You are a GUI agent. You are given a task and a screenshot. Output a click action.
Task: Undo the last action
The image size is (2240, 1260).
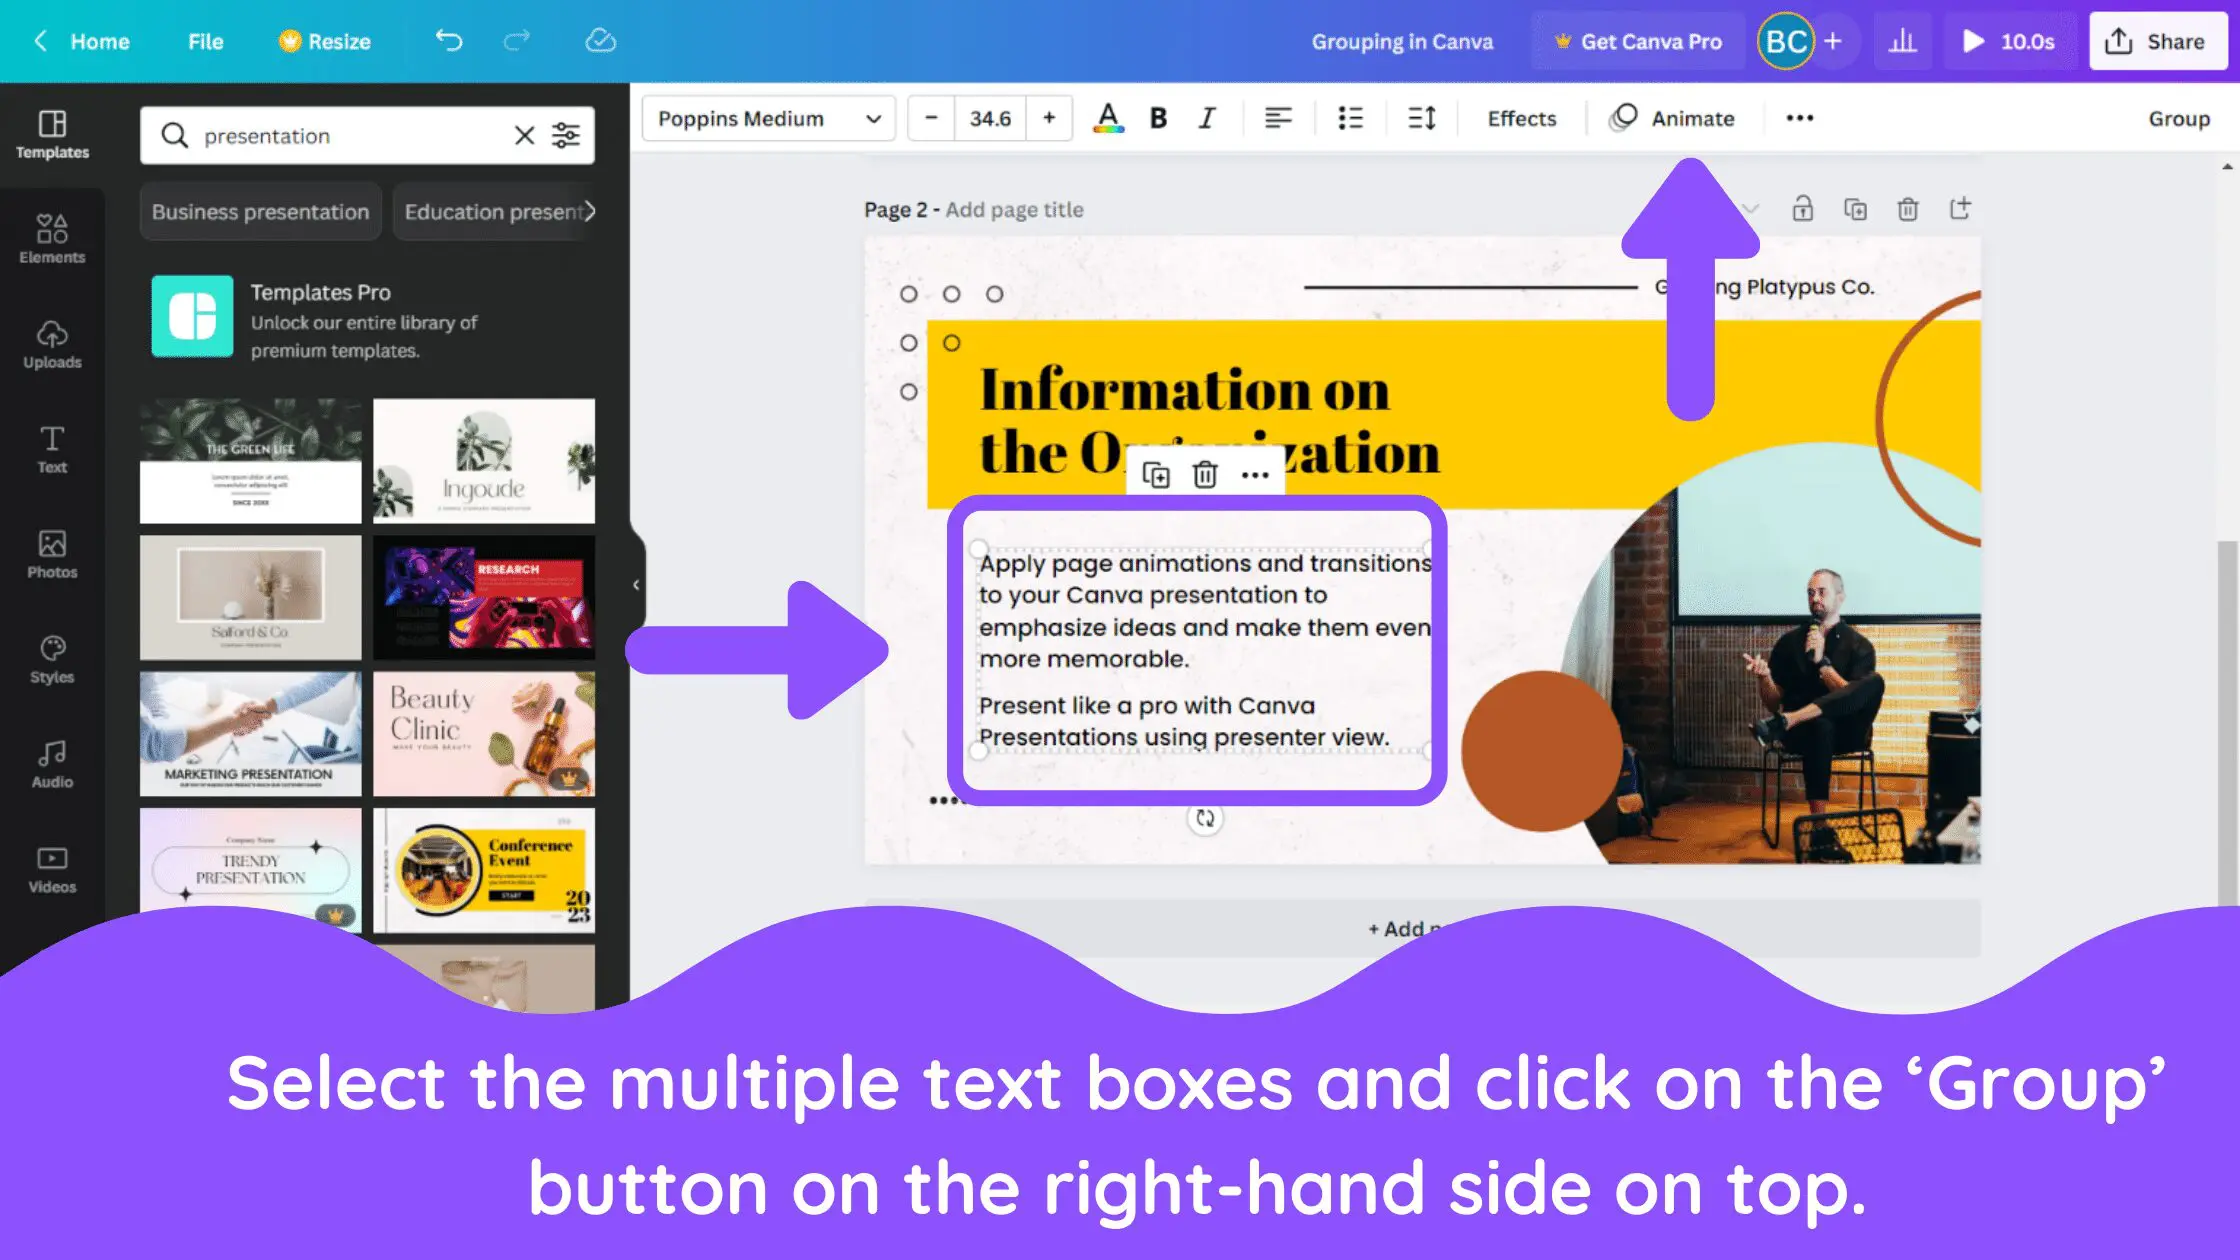click(449, 41)
